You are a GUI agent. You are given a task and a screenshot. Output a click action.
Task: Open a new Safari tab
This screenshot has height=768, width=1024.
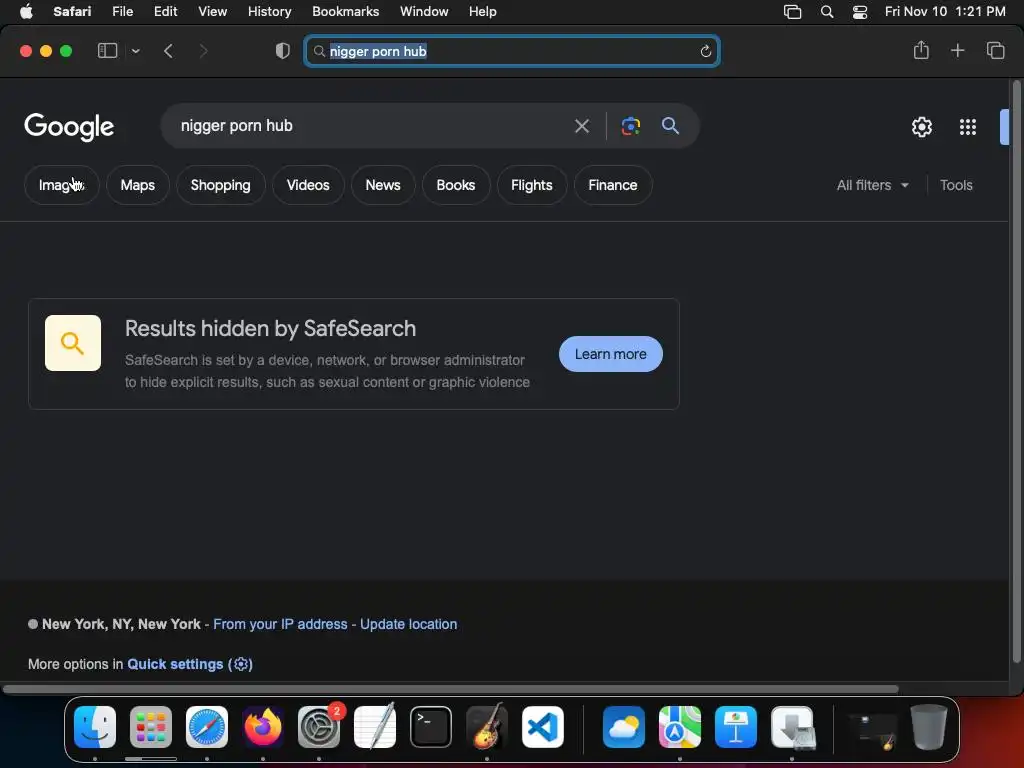[x=957, y=50]
